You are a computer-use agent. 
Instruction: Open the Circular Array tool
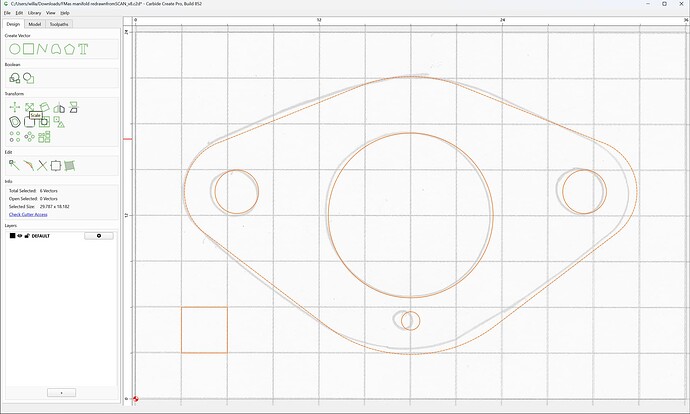coord(29,137)
